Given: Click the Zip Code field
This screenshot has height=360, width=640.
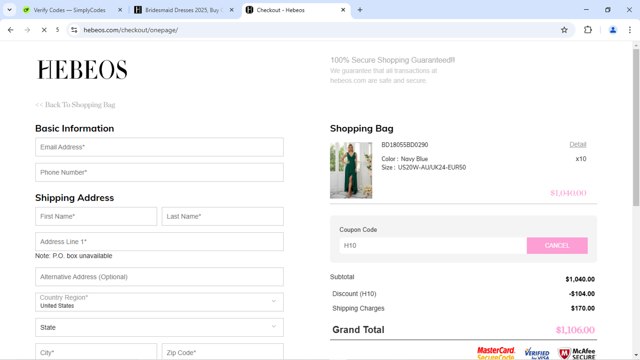Looking at the screenshot, I should [x=222, y=351].
